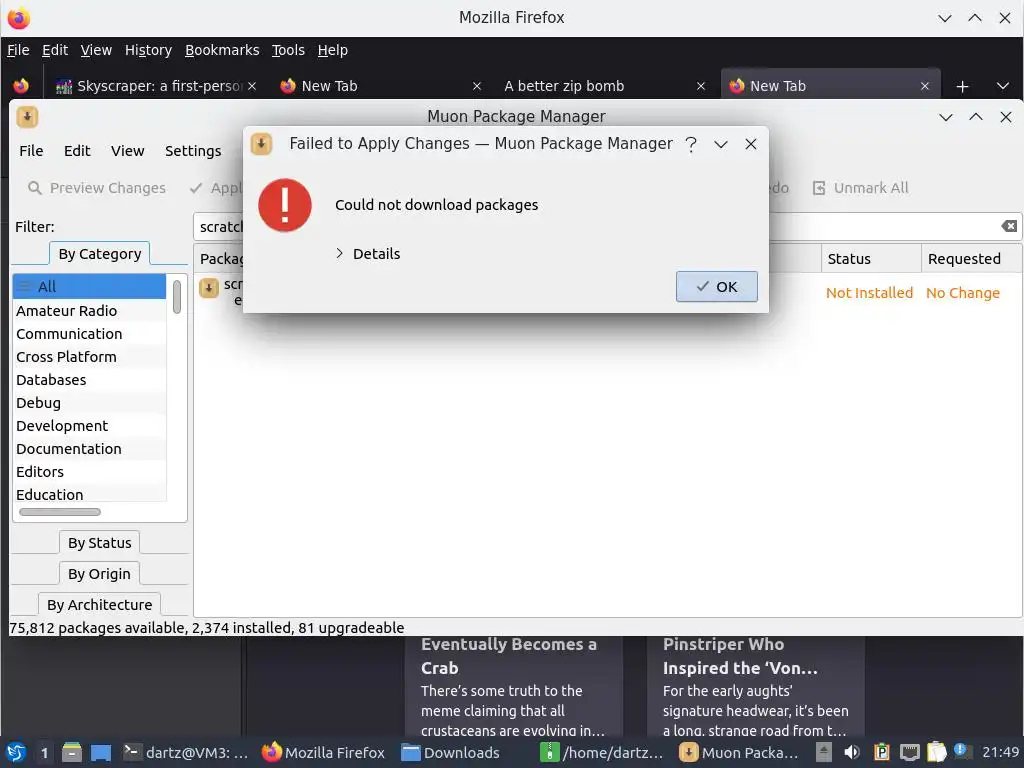The image size is (1024, 768).
Task: Switch to the By Status filter tab
Action: coord(99,543)
